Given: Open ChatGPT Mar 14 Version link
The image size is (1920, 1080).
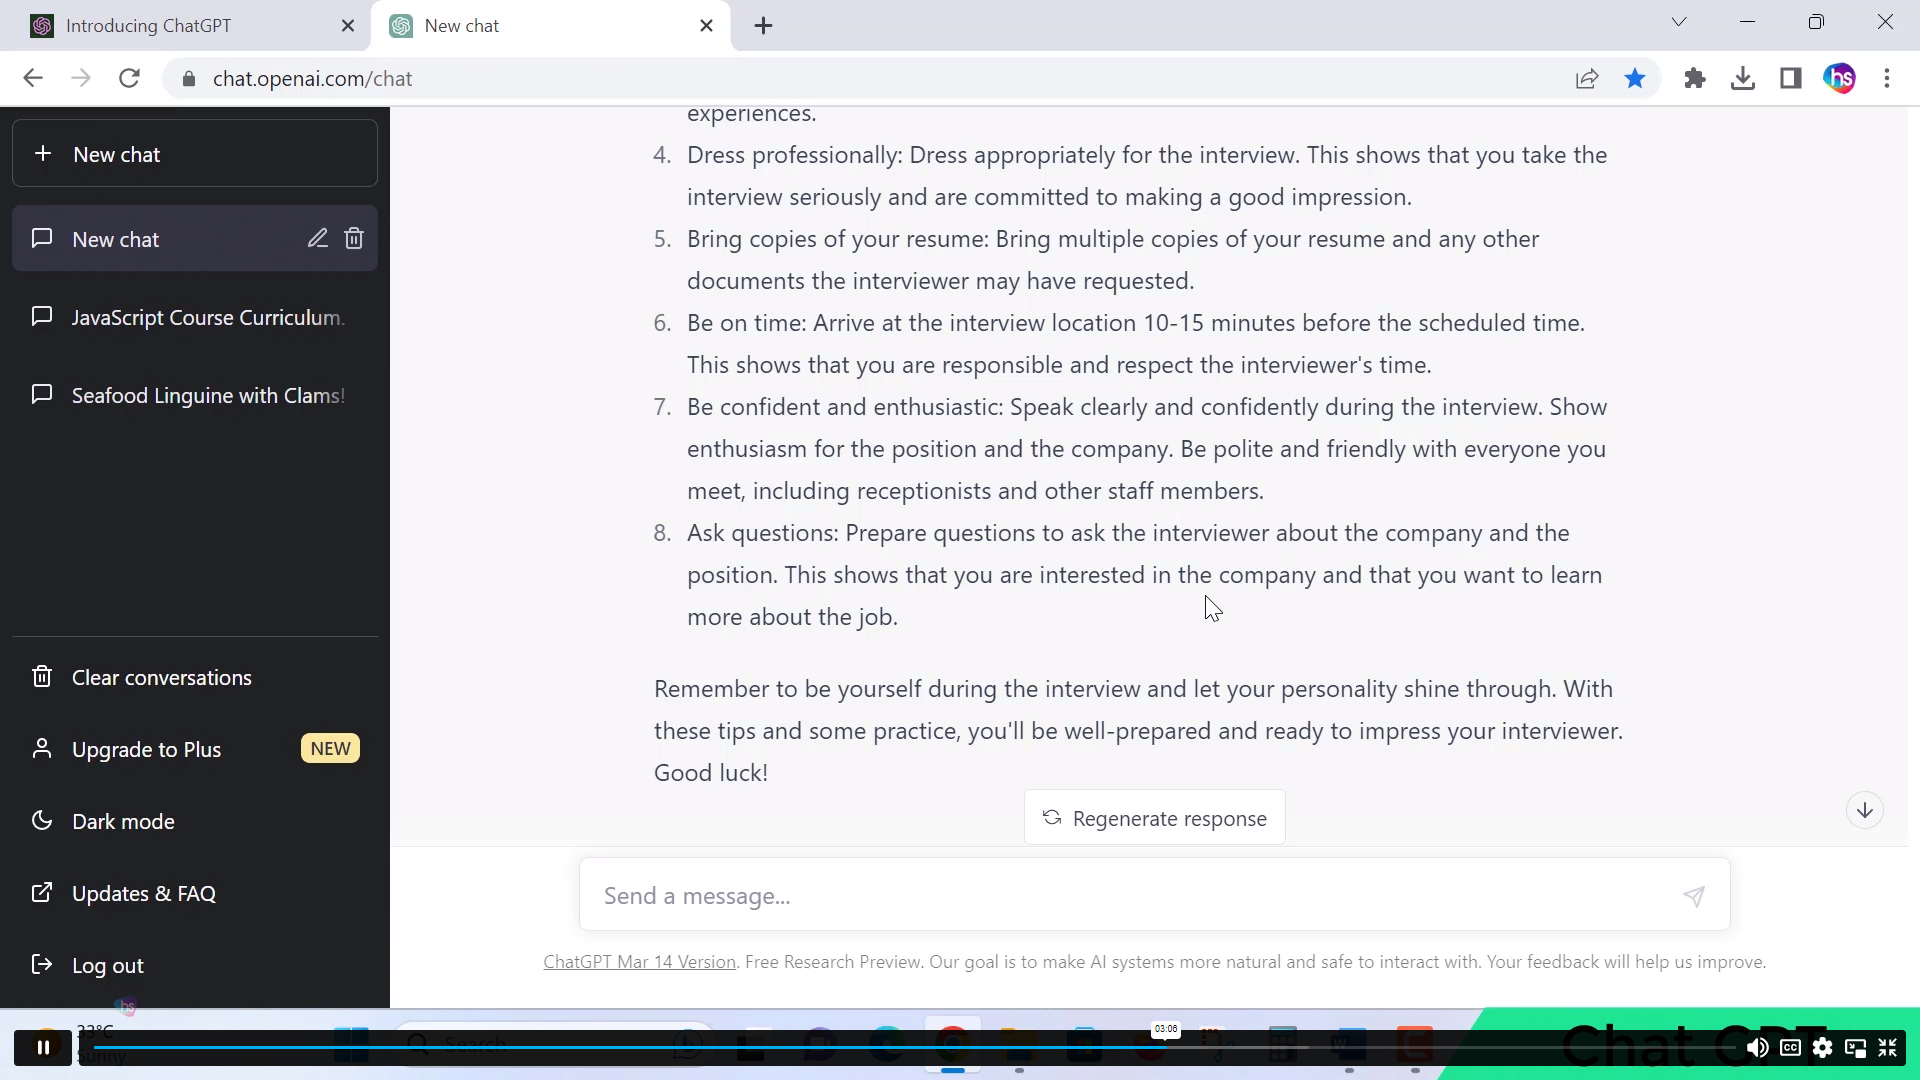Looking at the screenshot, I should pyautogui.click(x=639, y=962).
